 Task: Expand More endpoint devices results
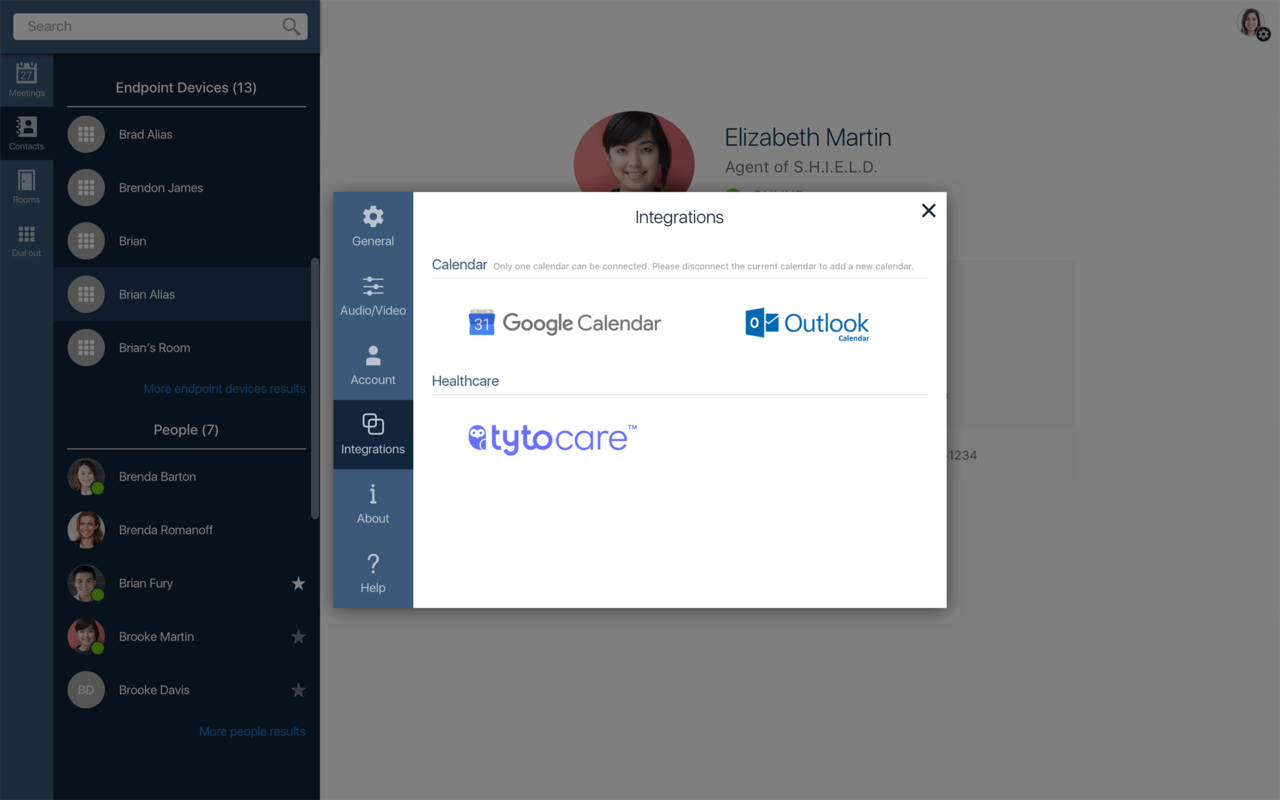pos(224,389)
